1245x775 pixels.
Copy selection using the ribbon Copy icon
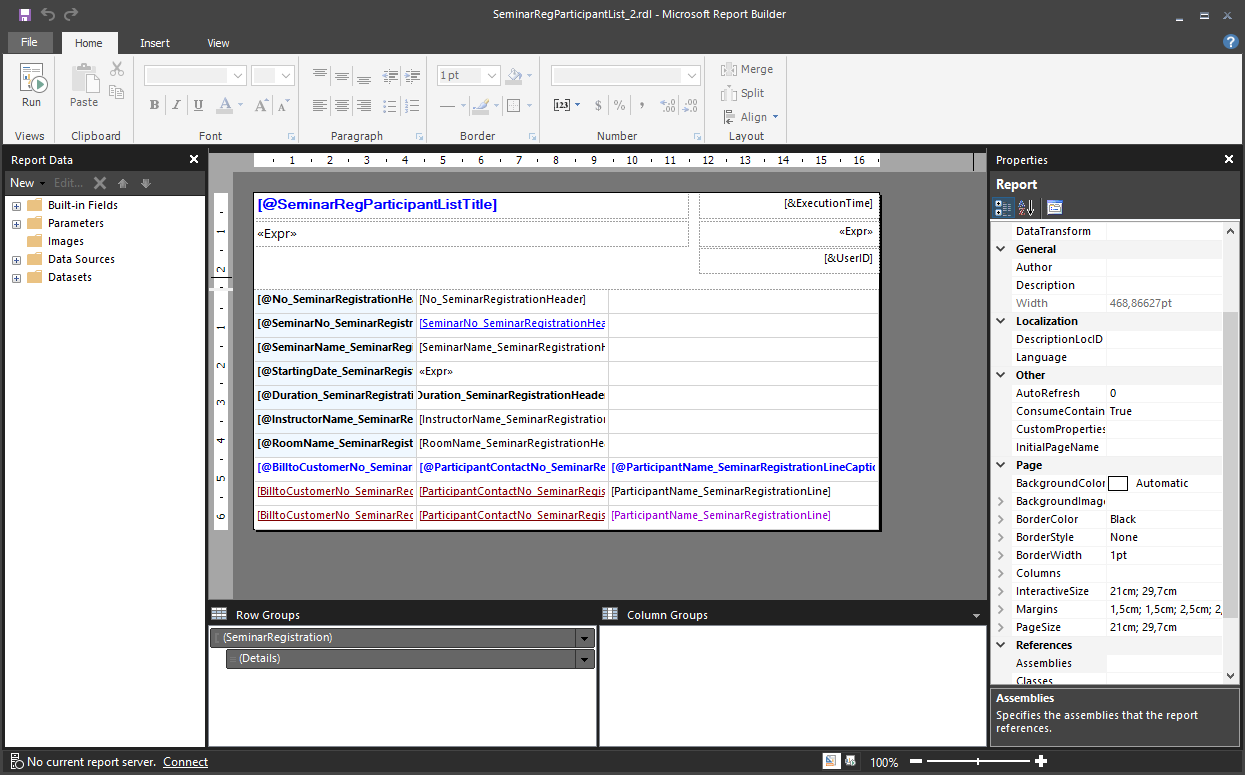117,92
